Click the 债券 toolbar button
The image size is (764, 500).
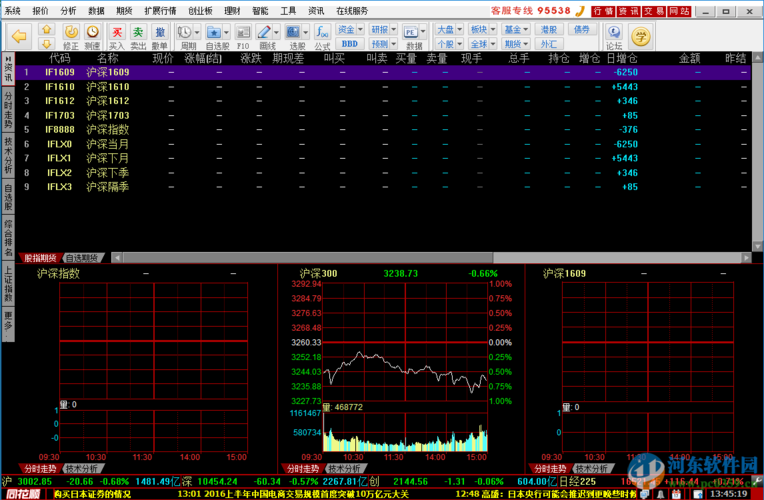(582, 30)
